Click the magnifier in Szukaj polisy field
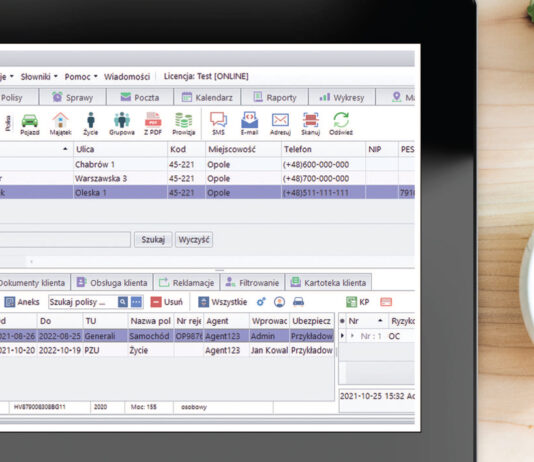Screen dimensions: 534x462 coord(123,302)
